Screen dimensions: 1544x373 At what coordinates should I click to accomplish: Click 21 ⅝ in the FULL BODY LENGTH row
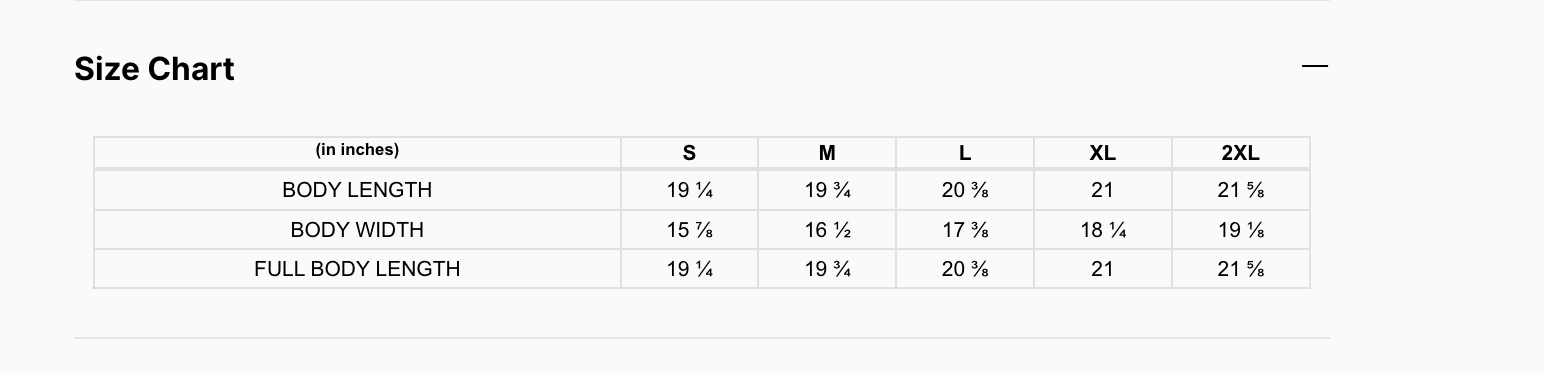point(1240,269)
